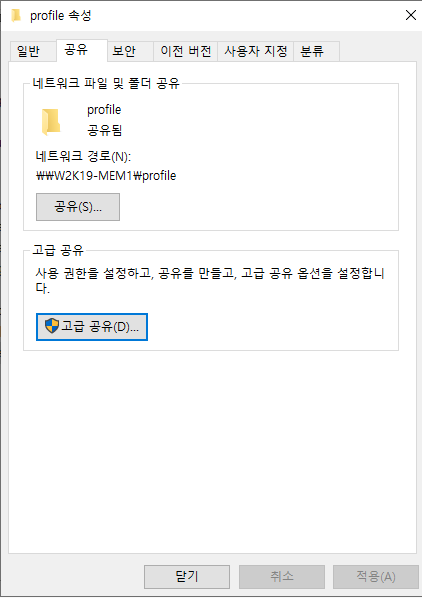The width and height of the screenshot is (422, 598).
Task: Click the profile folder name text
Action: pos(104,110)
